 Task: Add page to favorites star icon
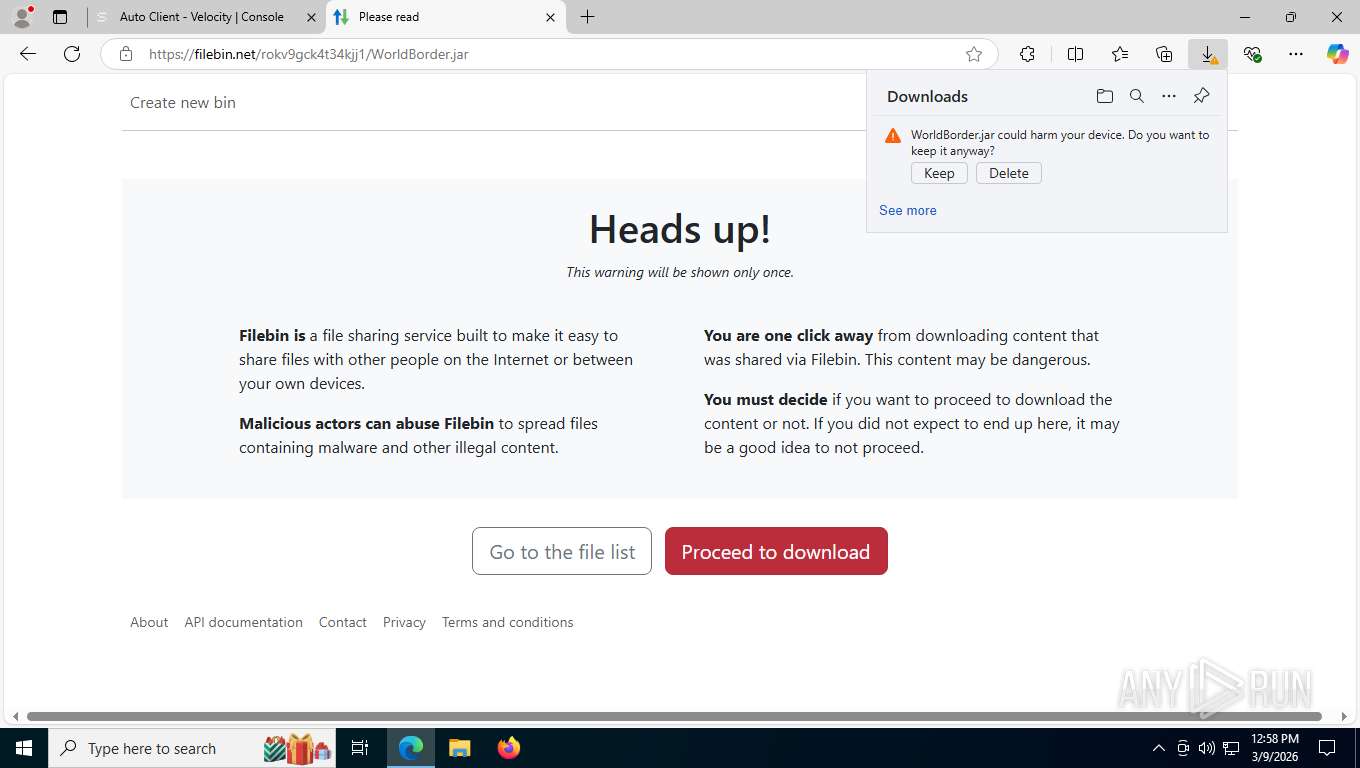tap(974, 54)
